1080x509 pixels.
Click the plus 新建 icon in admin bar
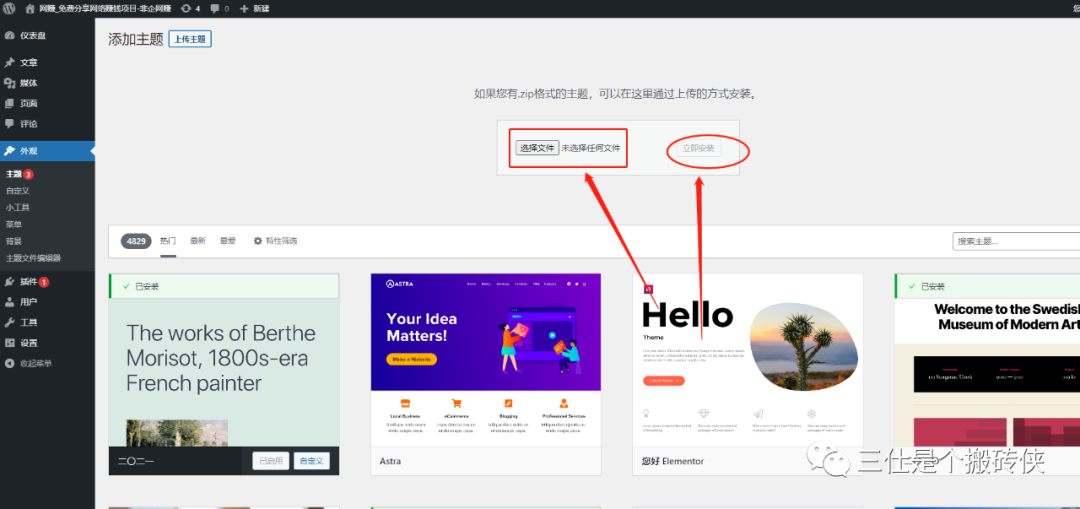point(245,9)
